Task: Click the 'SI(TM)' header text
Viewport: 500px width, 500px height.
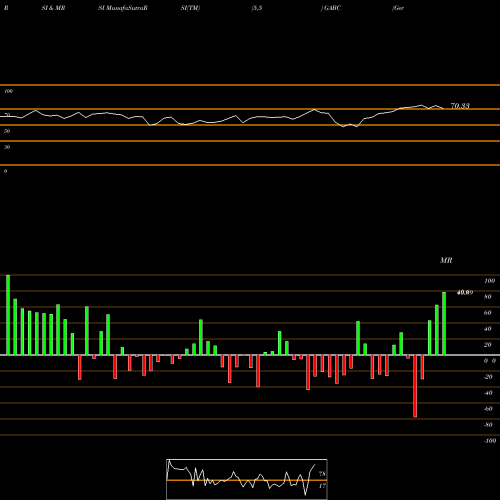Action: coord(190,8)
